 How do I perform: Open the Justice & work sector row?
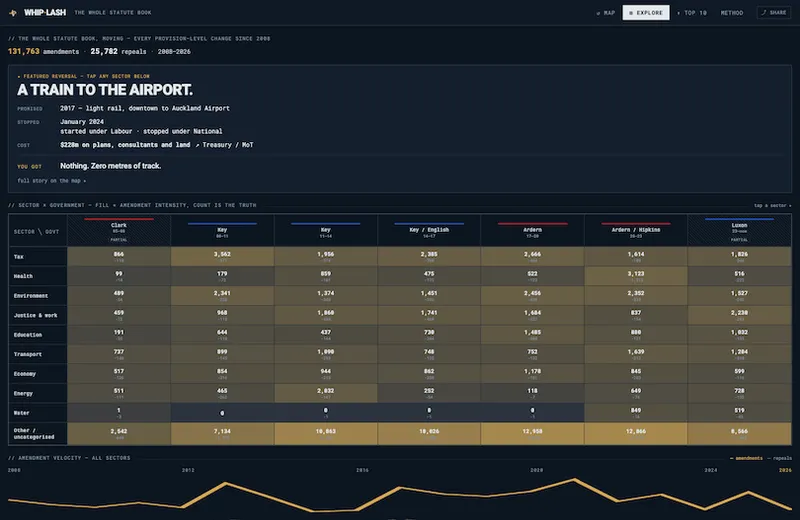pos(400,315)
